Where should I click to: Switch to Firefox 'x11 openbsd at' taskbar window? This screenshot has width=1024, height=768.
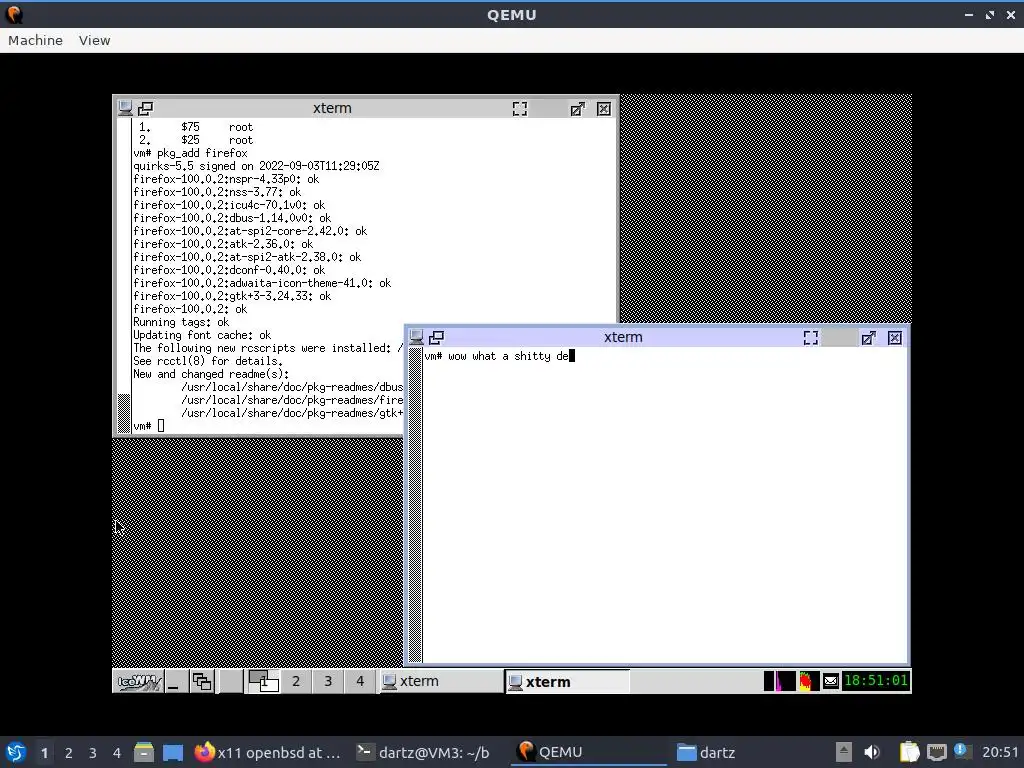[x=268, y=752]
